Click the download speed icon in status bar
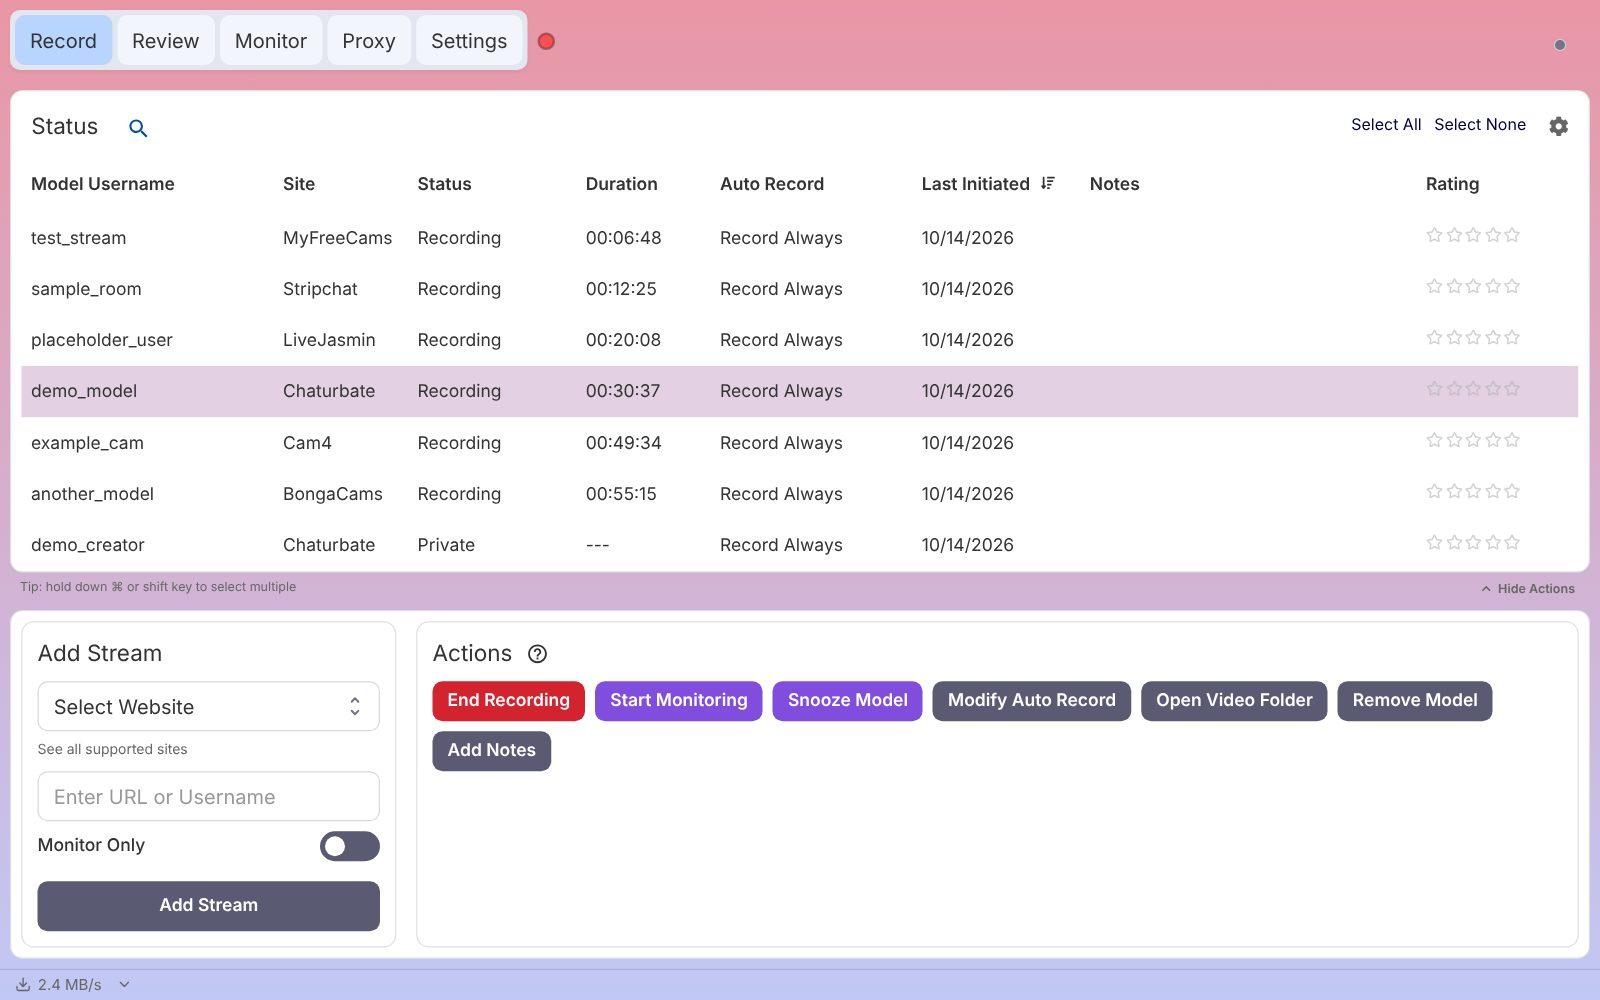 click(x=23, y=985)
